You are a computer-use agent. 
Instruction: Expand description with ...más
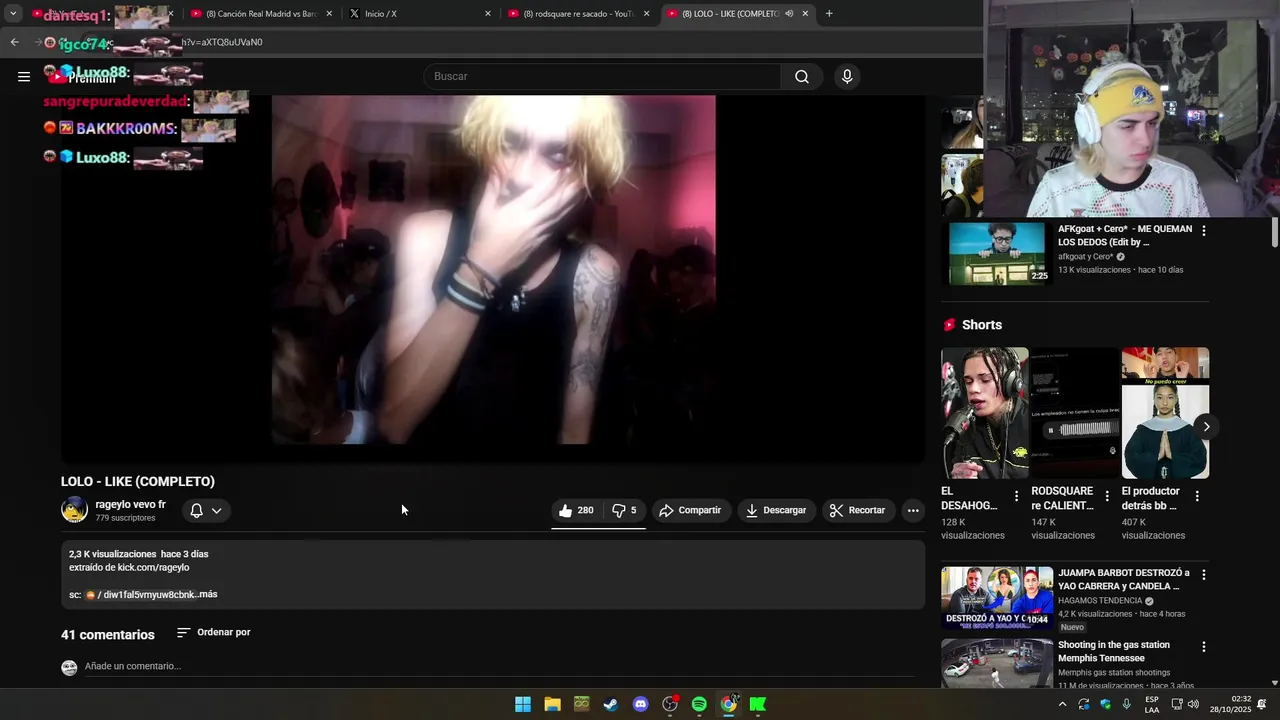(x=208, y=594)
